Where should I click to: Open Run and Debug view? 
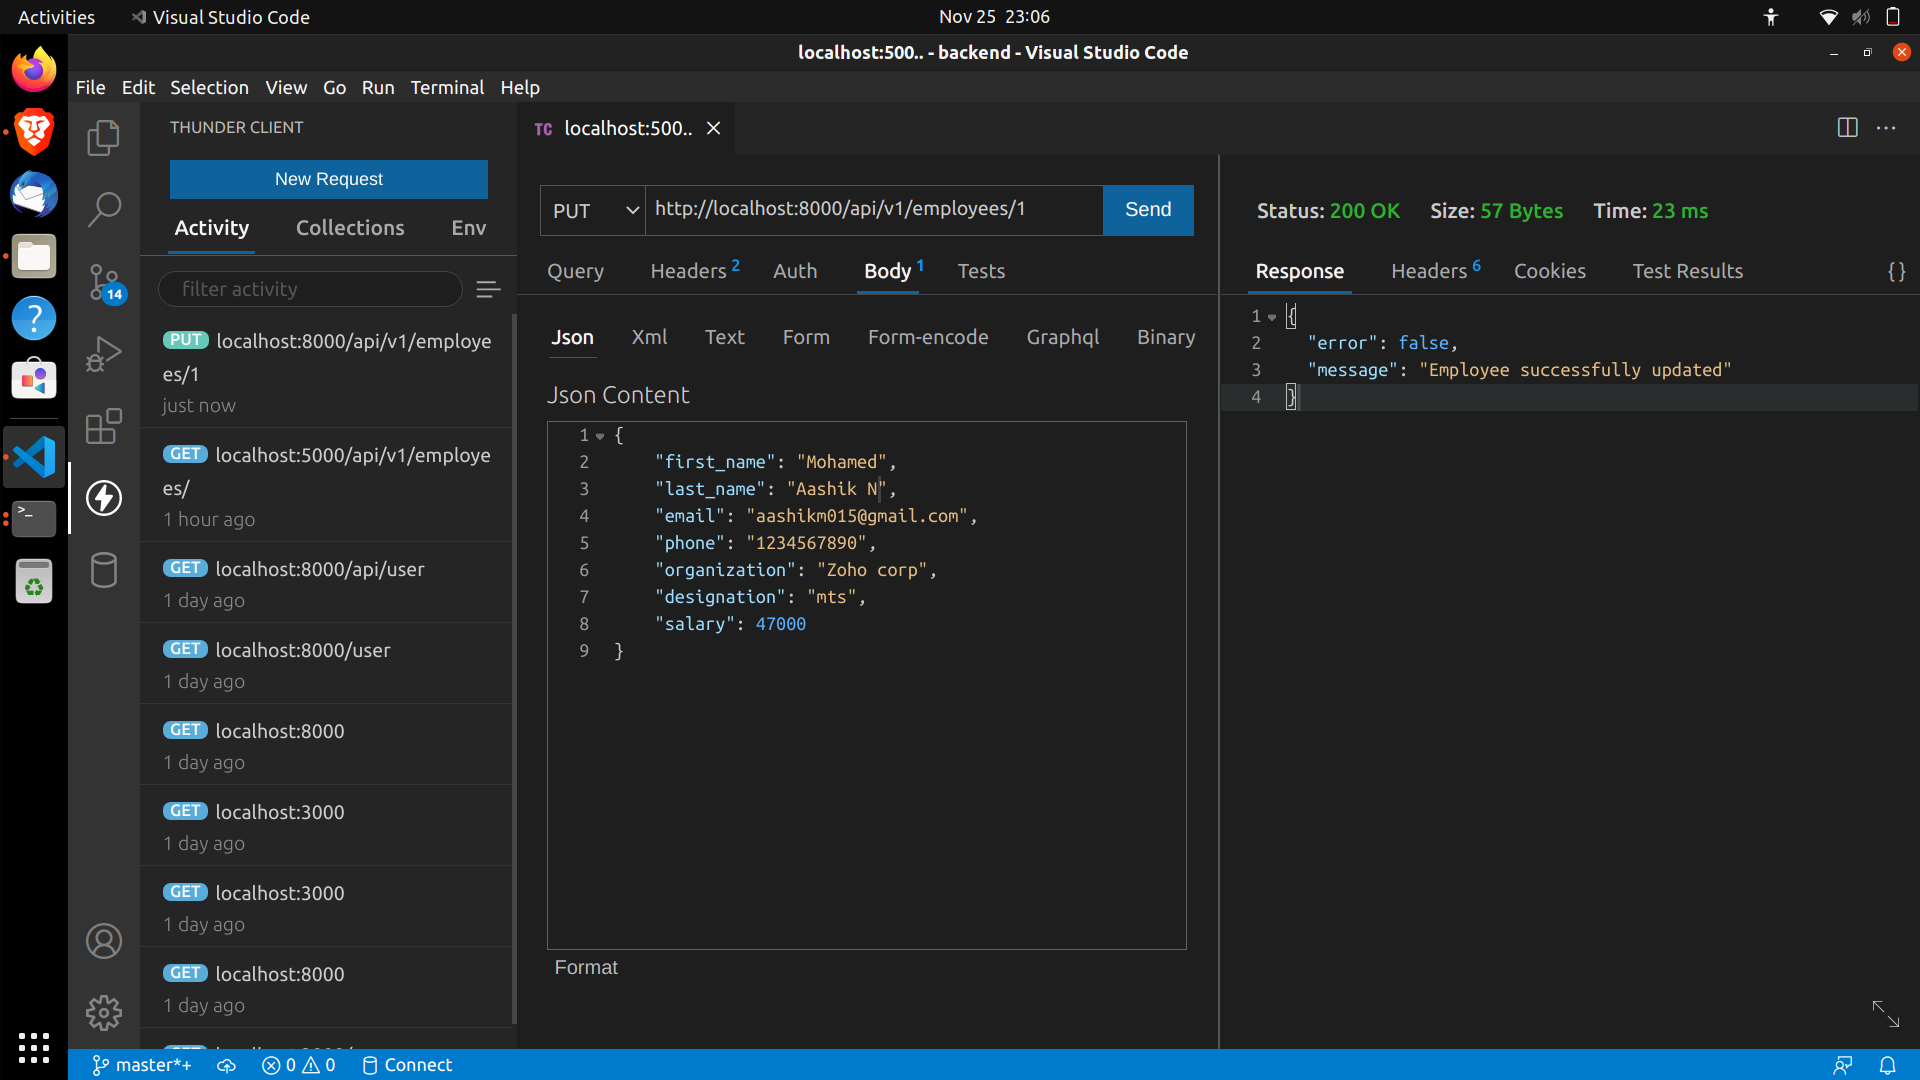point(104,354)
